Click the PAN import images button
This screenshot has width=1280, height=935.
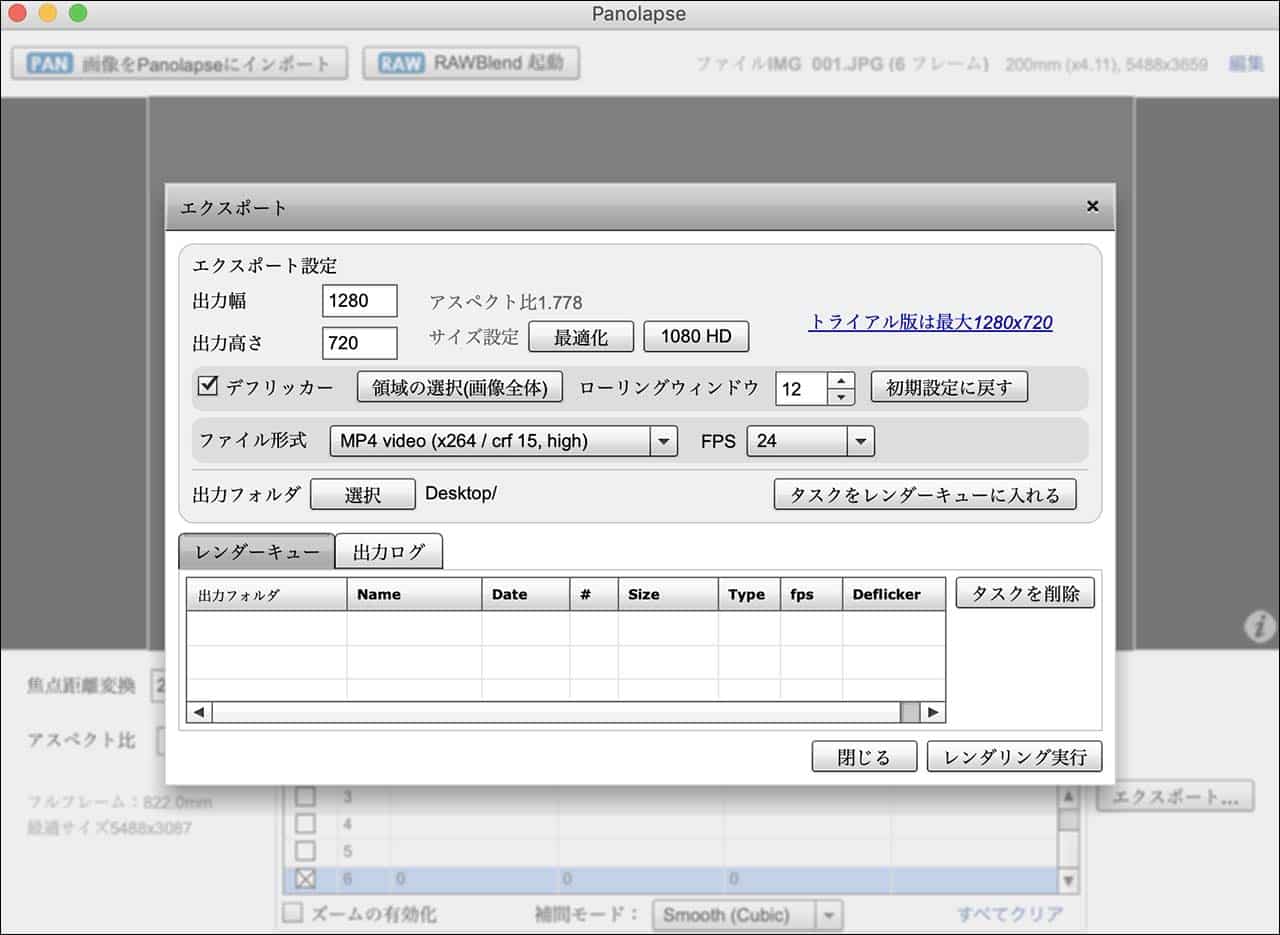point(179,64)
